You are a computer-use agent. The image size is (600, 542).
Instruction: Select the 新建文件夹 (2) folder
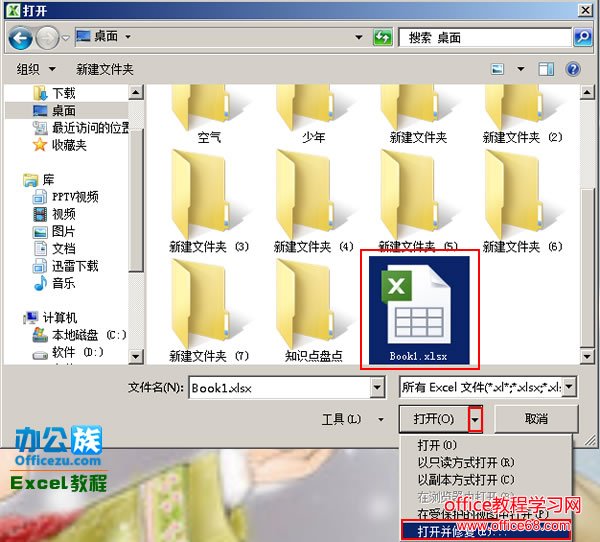(522, 115)
